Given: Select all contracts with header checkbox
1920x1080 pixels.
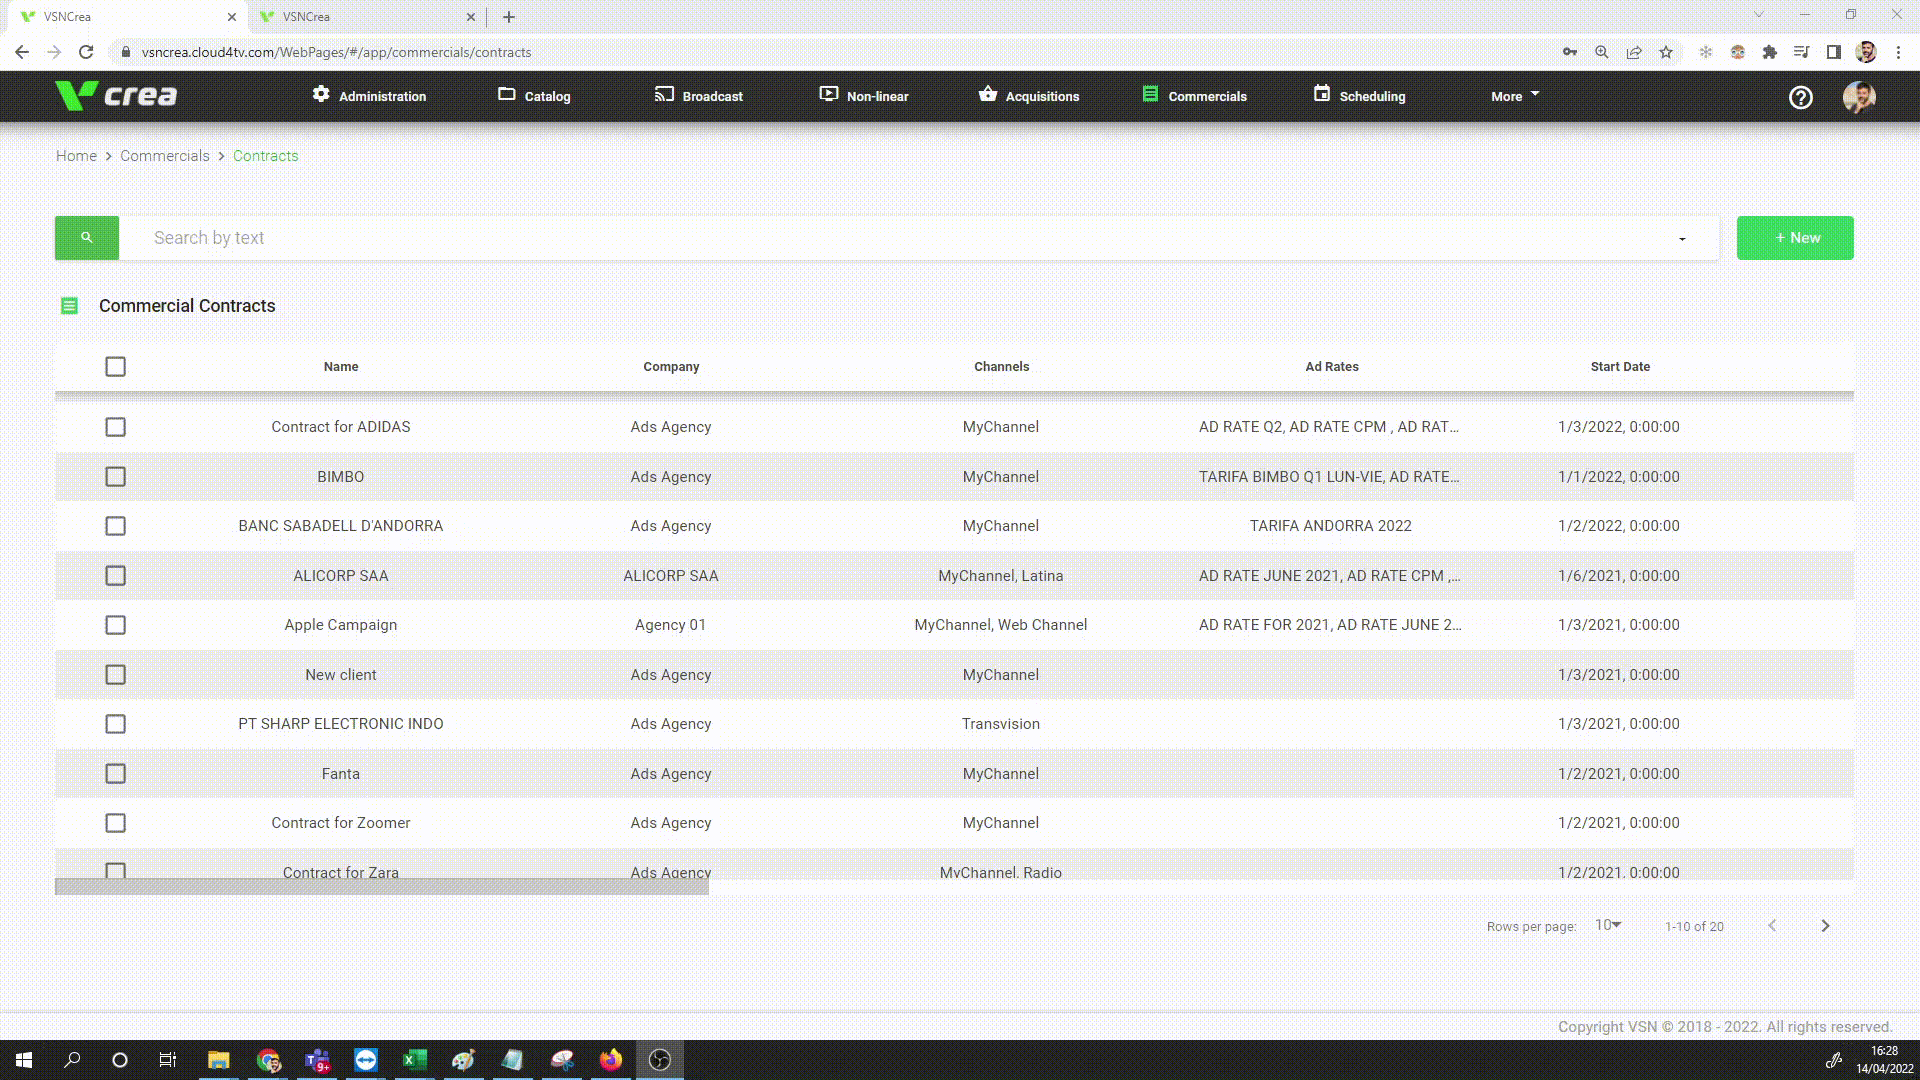Looking at the screenshot, I should (x=116, y=367).
